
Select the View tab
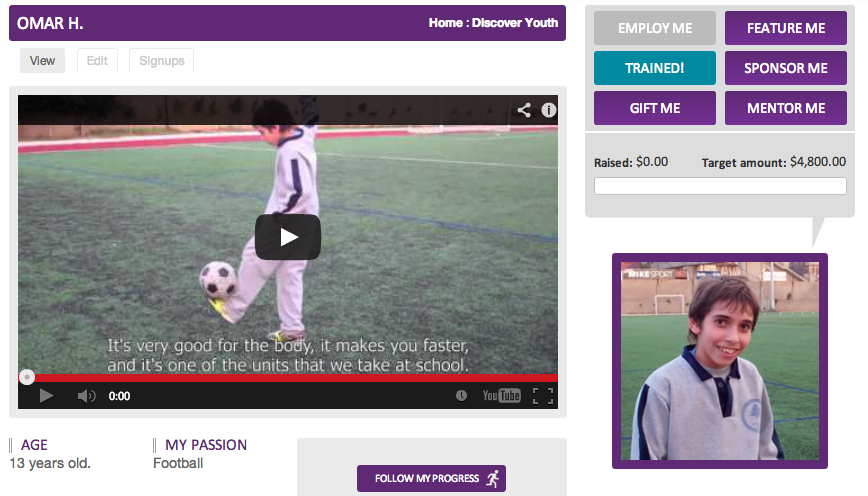tap(43, 61)
